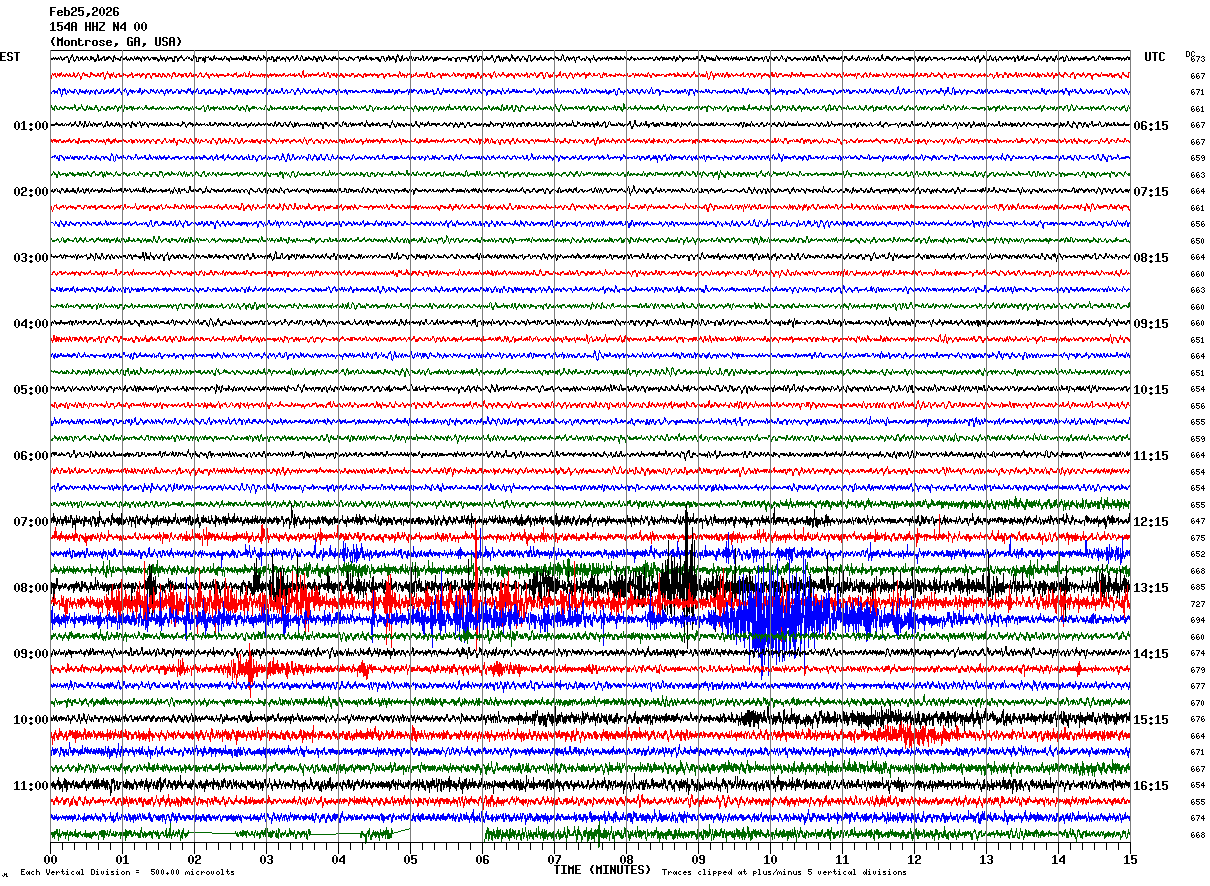Screen dimensions: 1210x886
Task: Click the 'Each Vertical Division = 500.00 microvolts' note
Action: coord(127,872)
